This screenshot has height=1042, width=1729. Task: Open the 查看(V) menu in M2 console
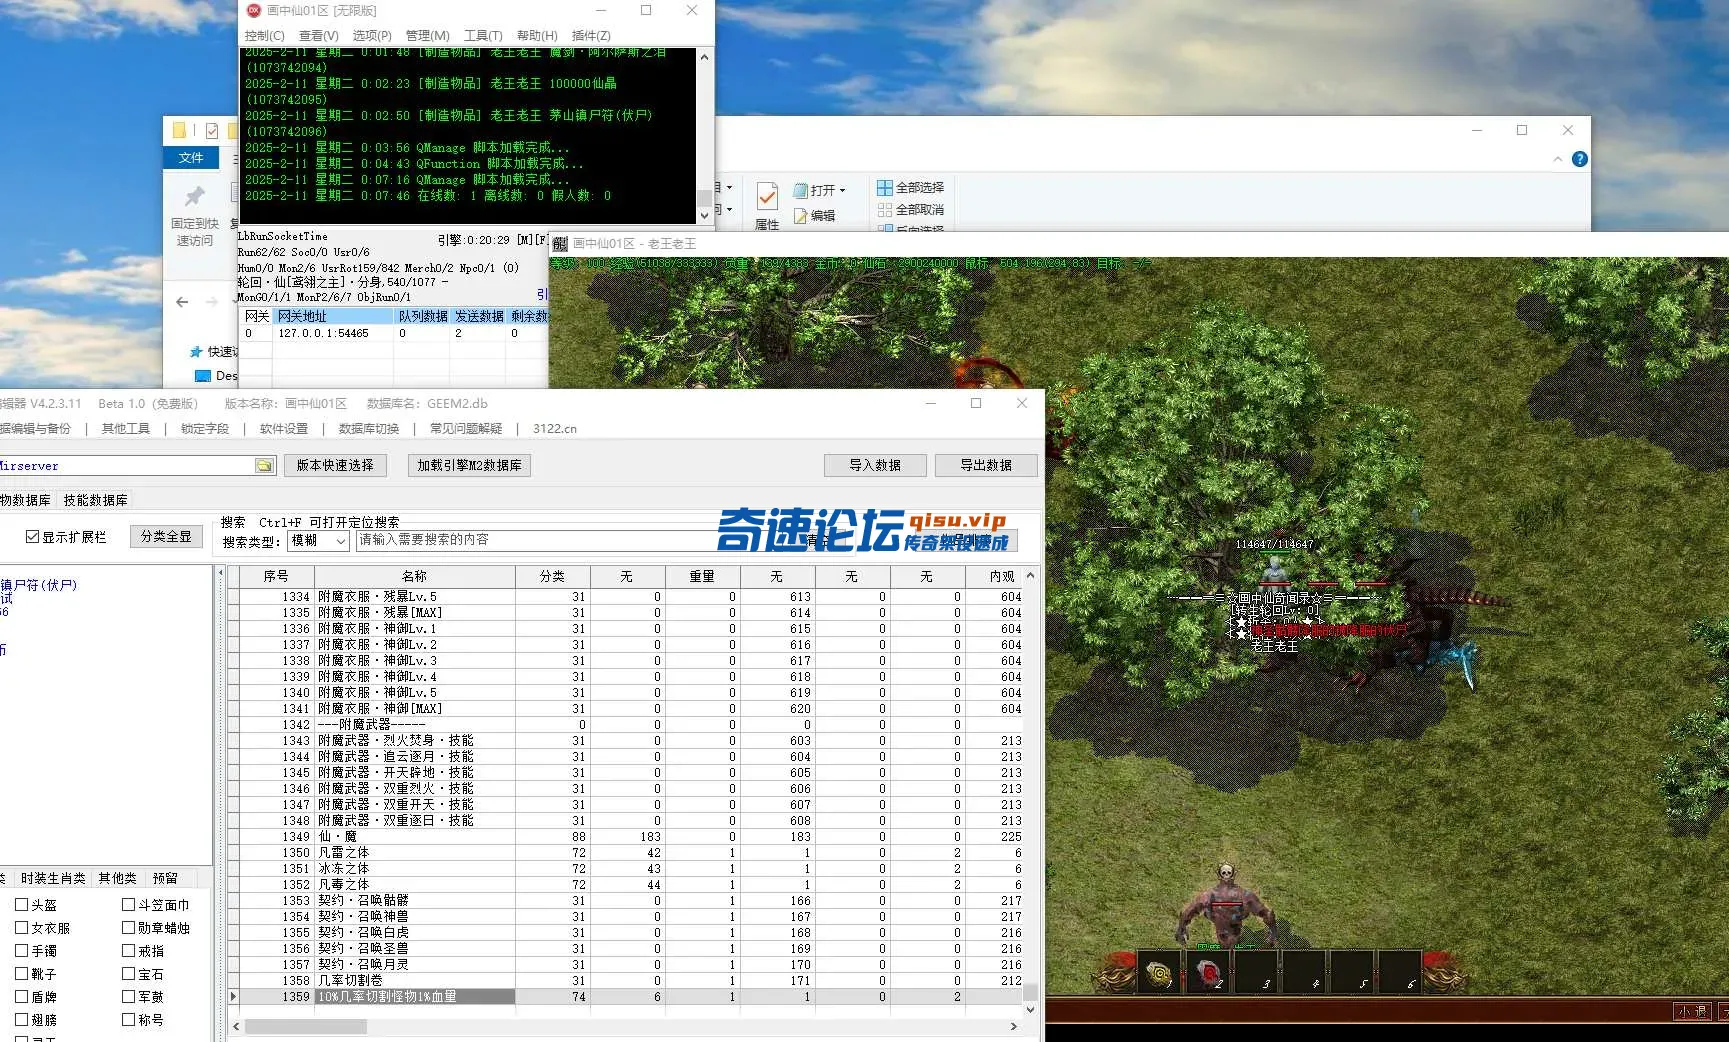pos(318,35)
